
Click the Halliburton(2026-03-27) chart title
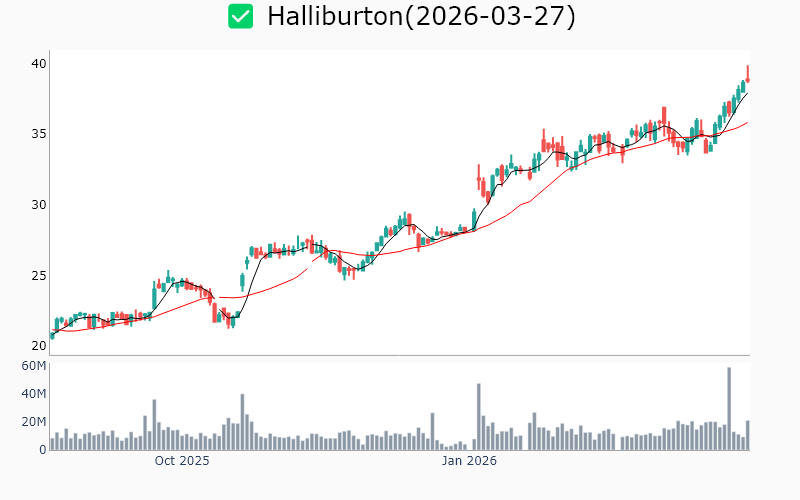tap(421, 17)
